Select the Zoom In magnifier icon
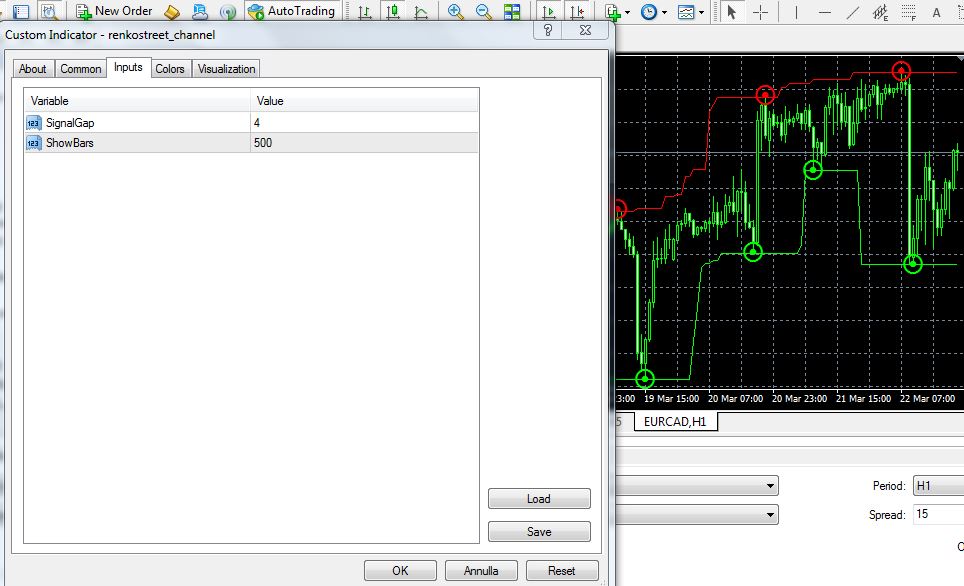Viewport: 964px width, 586px height. coord(456,12)
